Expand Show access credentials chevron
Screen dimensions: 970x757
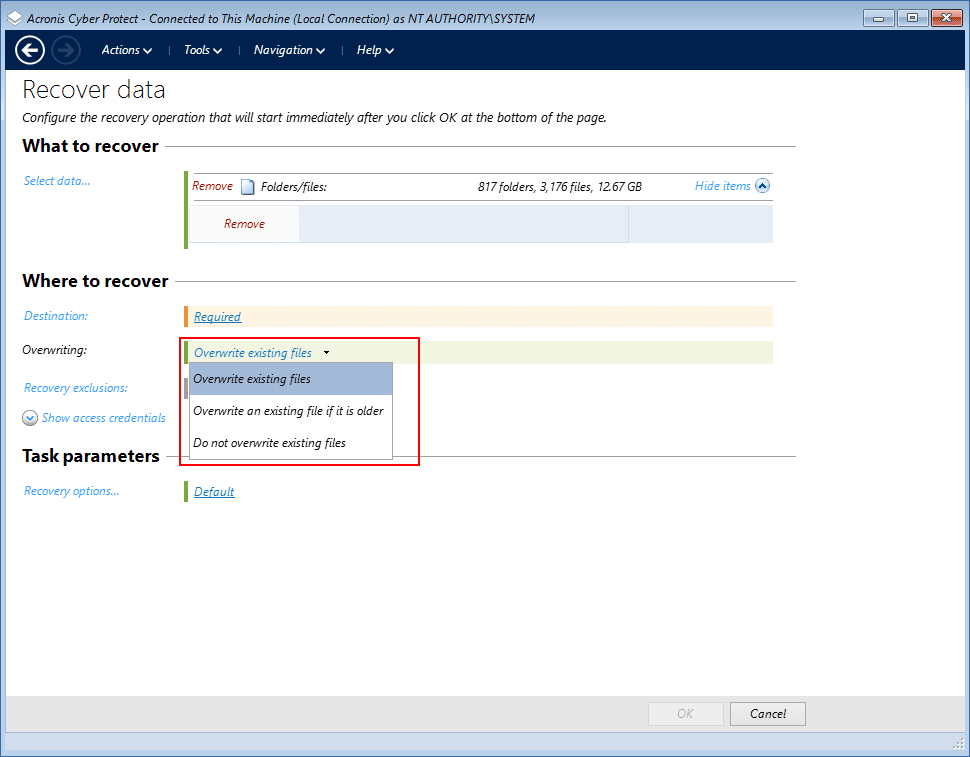click(30, 418)
